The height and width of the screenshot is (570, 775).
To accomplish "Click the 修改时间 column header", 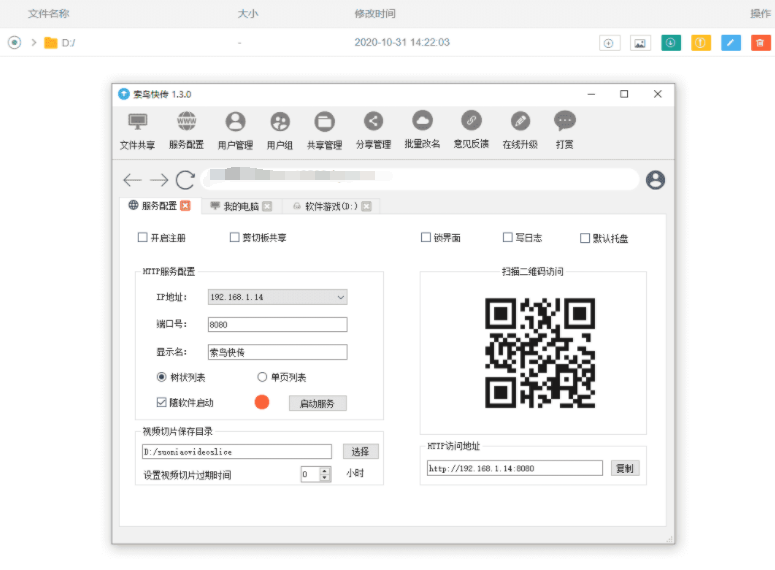I will pyautogui.click(x=375, y=14).
